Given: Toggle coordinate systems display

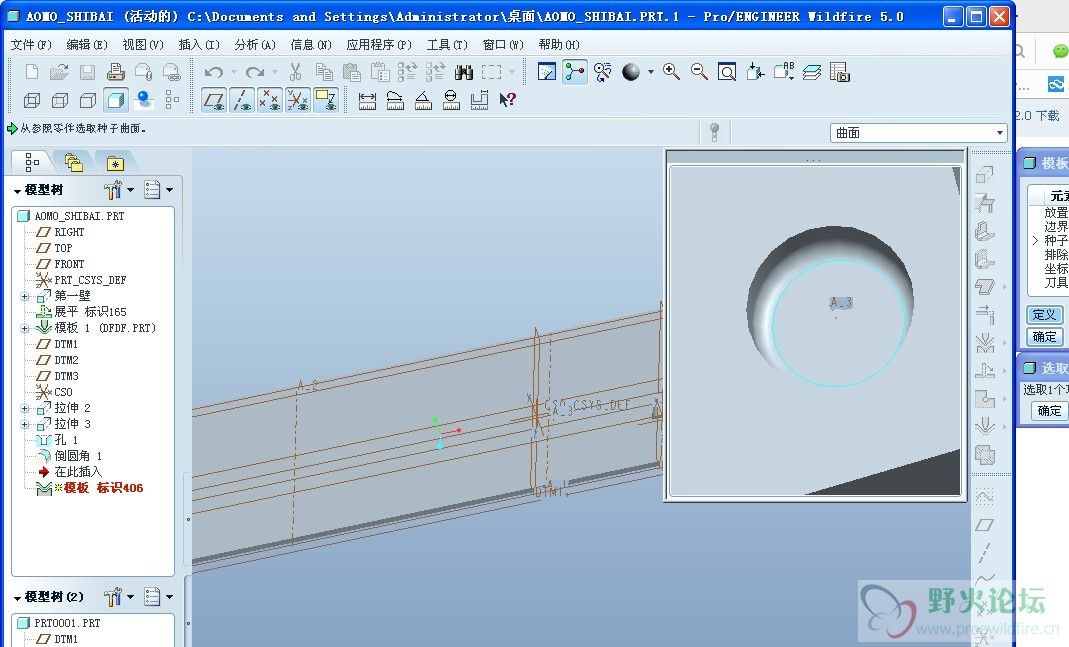Looking at the screenshot, I should click(299, 100).
